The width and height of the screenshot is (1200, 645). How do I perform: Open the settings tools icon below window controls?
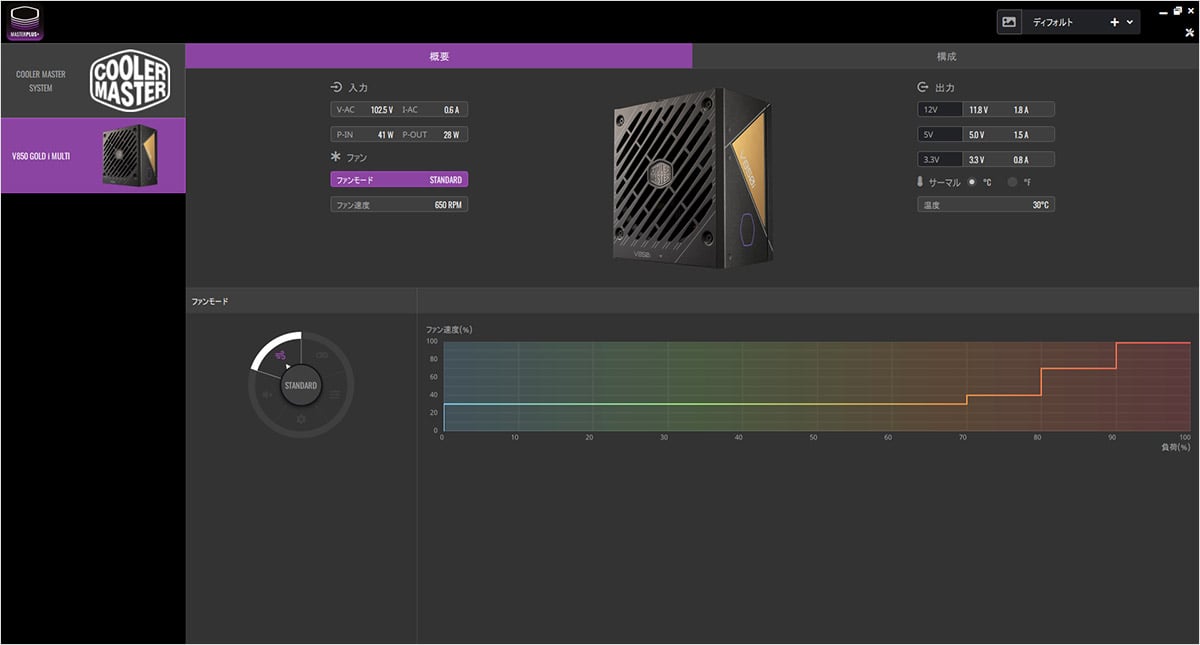coord(1189,32)
